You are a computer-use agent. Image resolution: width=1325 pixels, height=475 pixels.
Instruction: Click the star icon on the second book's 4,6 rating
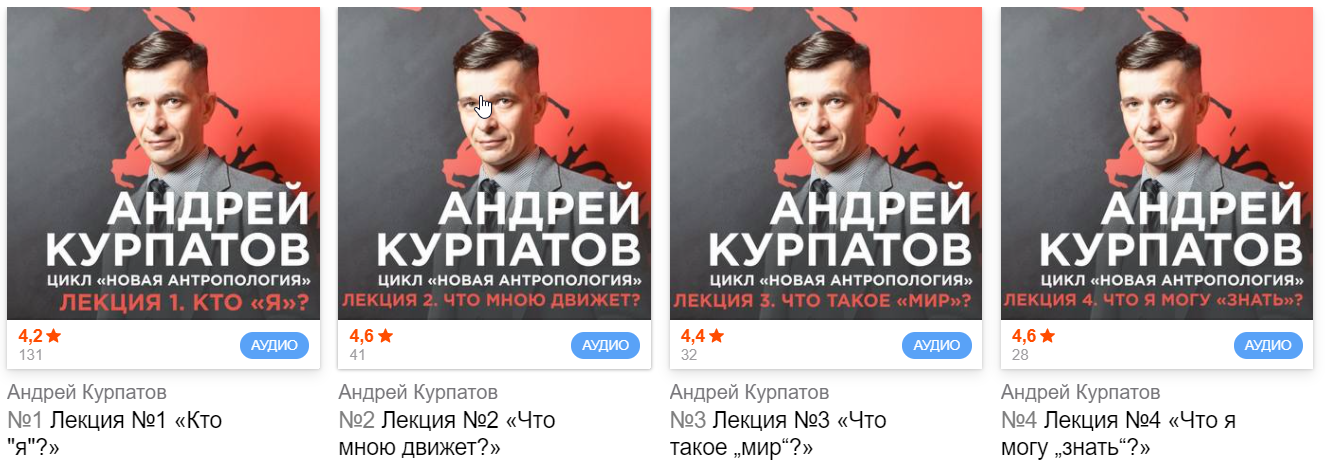click(385, 335)
